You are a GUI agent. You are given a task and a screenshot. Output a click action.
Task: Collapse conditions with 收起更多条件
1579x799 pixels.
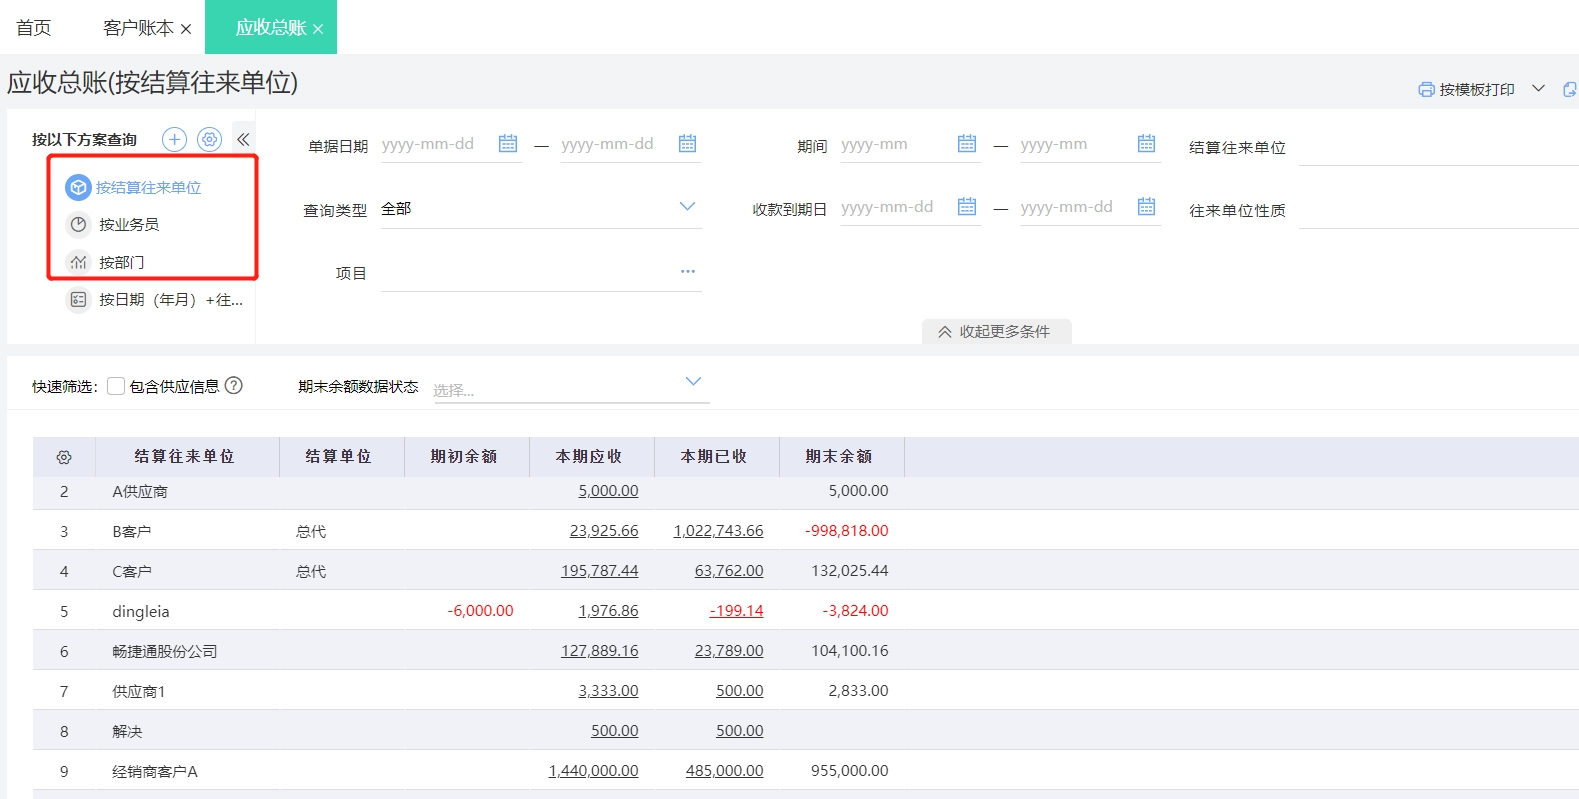click(x=995, y=332)
